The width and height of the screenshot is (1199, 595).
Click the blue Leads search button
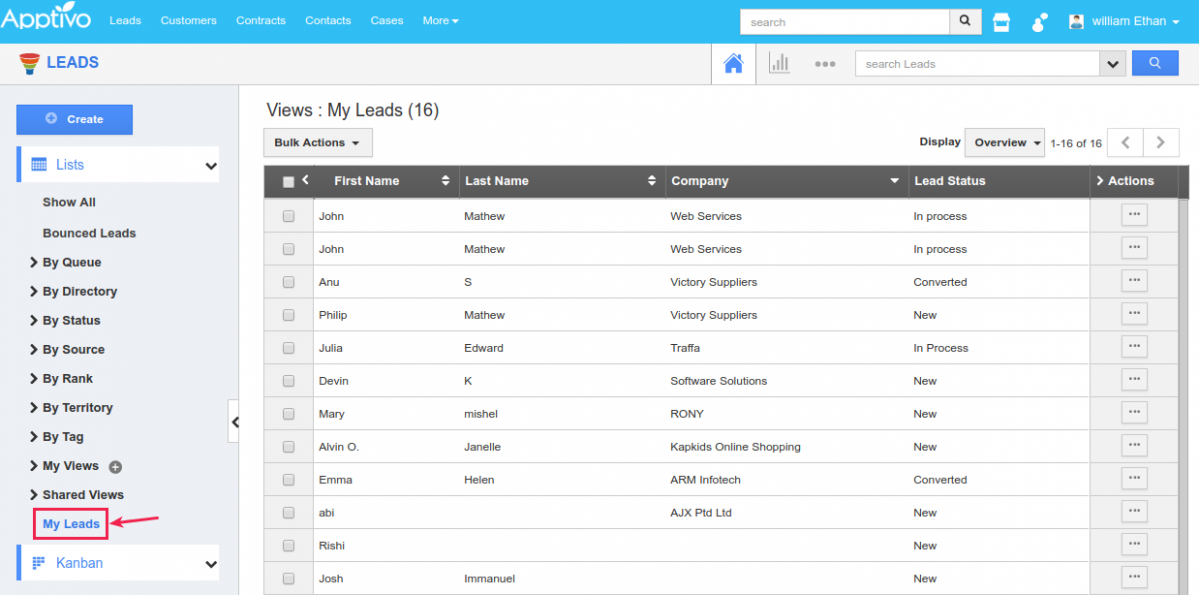point(1155,63)
